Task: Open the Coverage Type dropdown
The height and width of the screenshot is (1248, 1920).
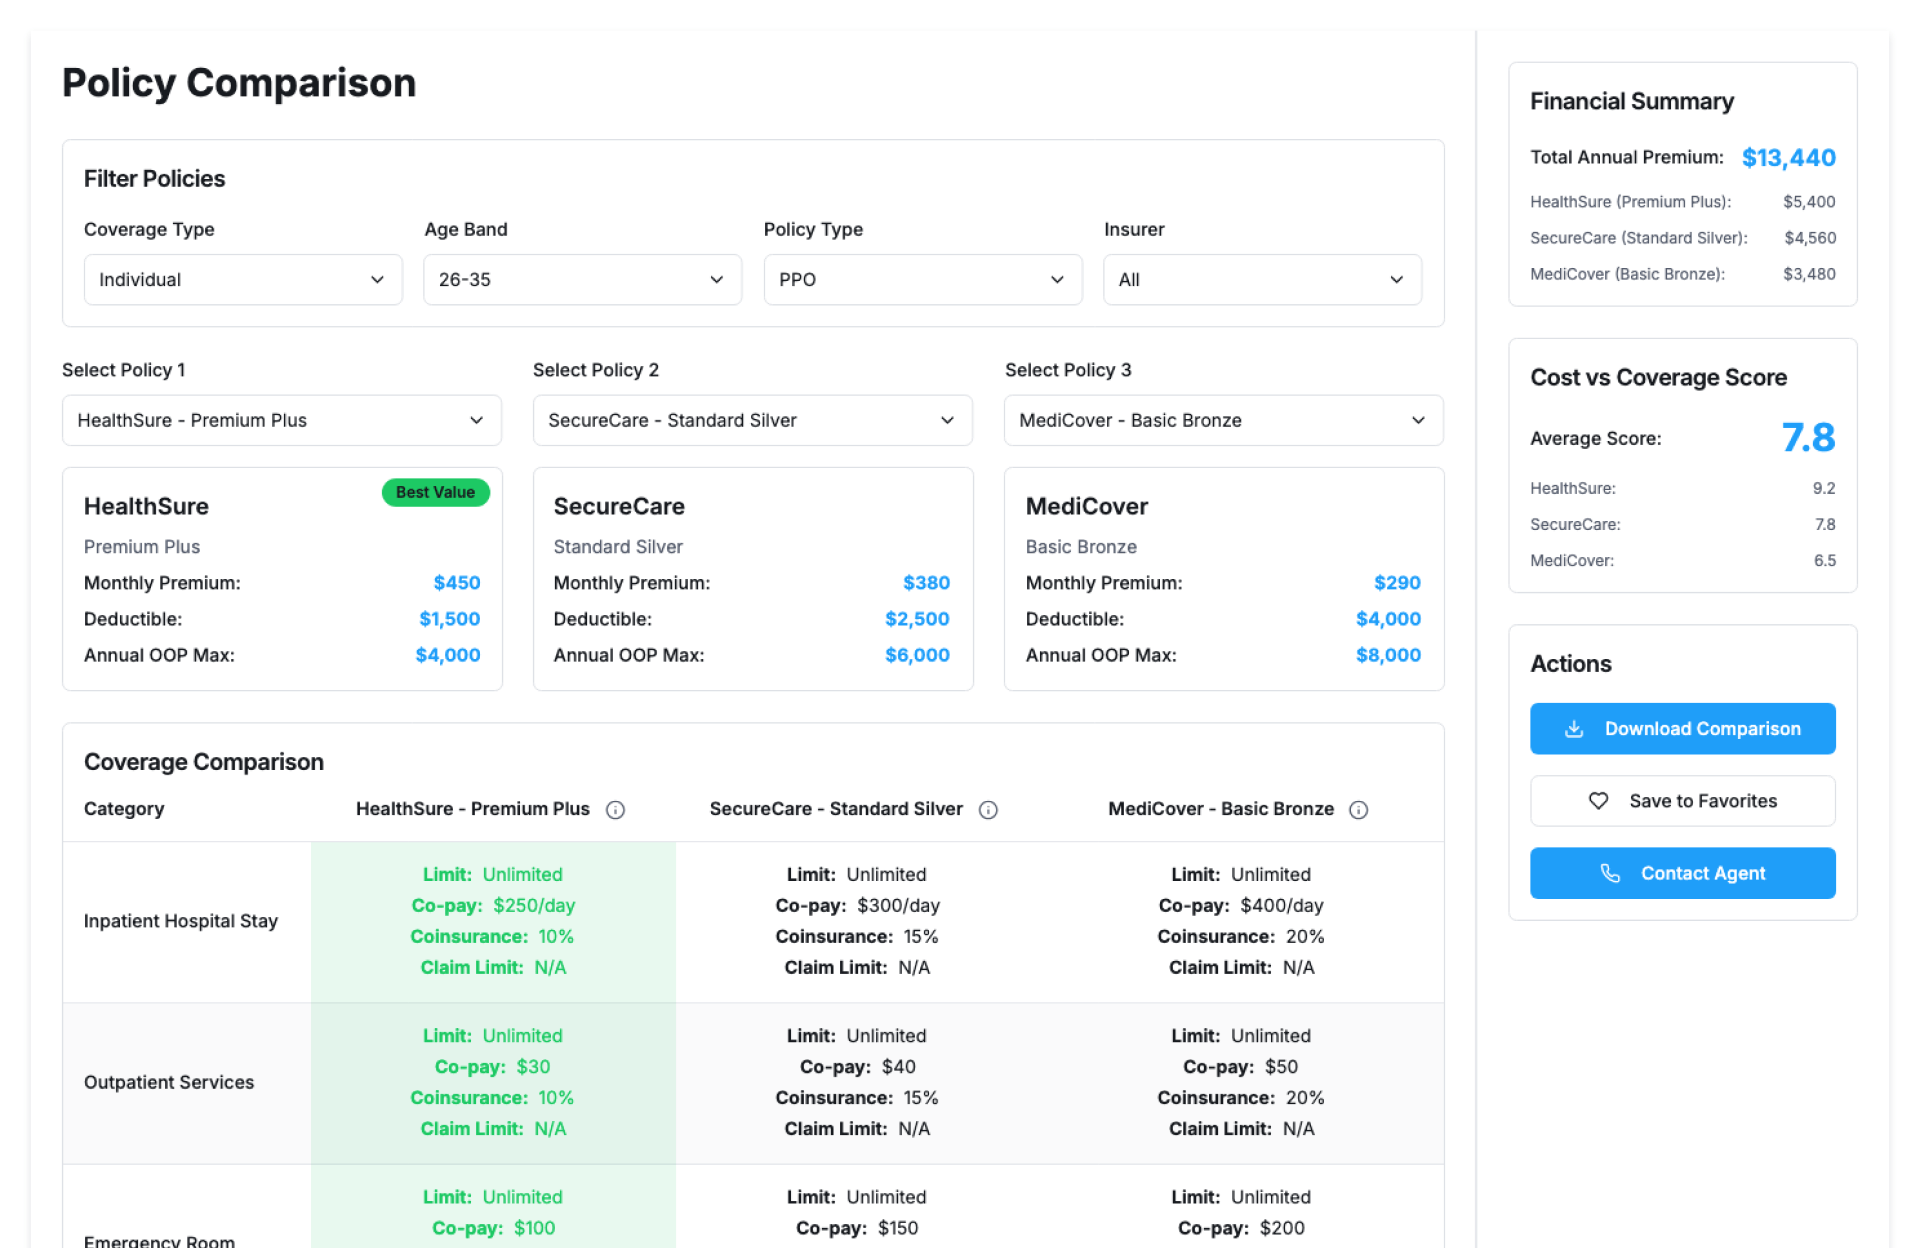Action: pyautogui.click(x=242, y=280)
